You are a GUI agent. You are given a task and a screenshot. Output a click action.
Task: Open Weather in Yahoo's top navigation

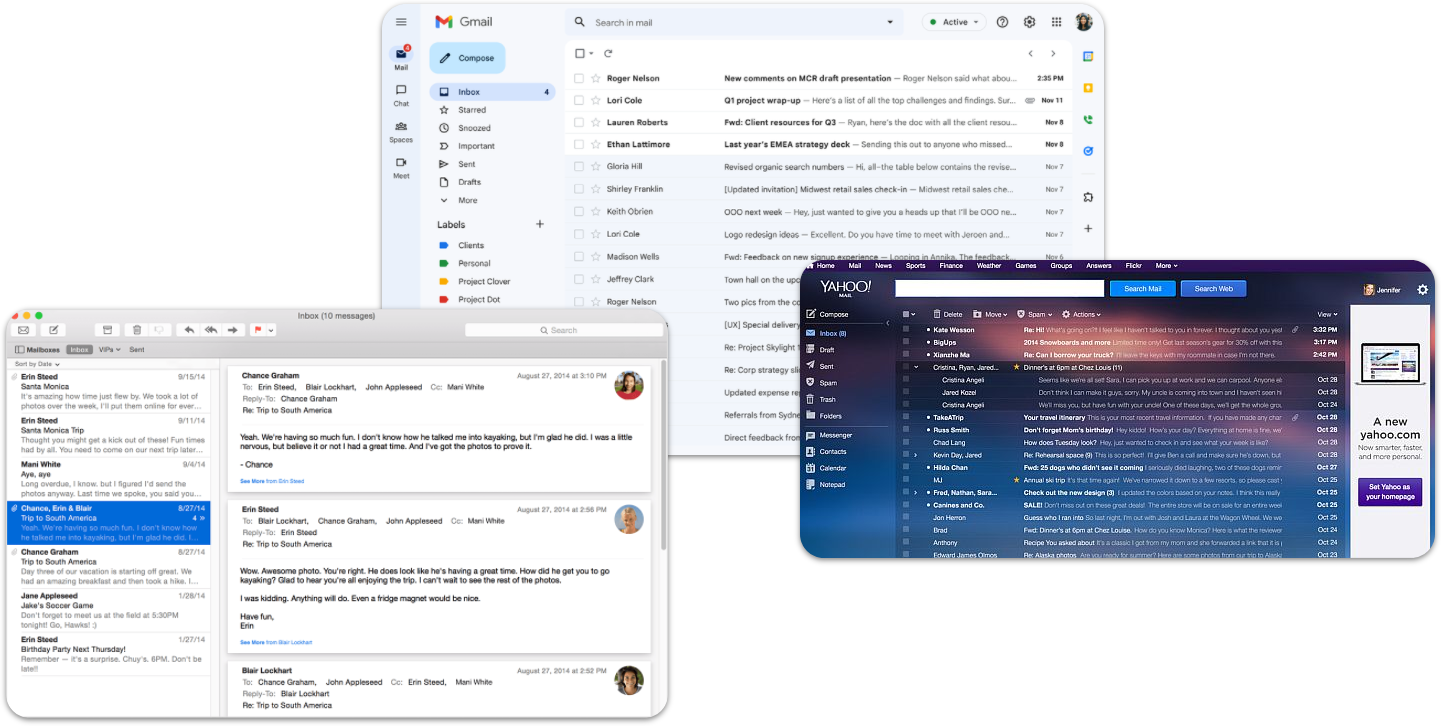tap(988, 266)
